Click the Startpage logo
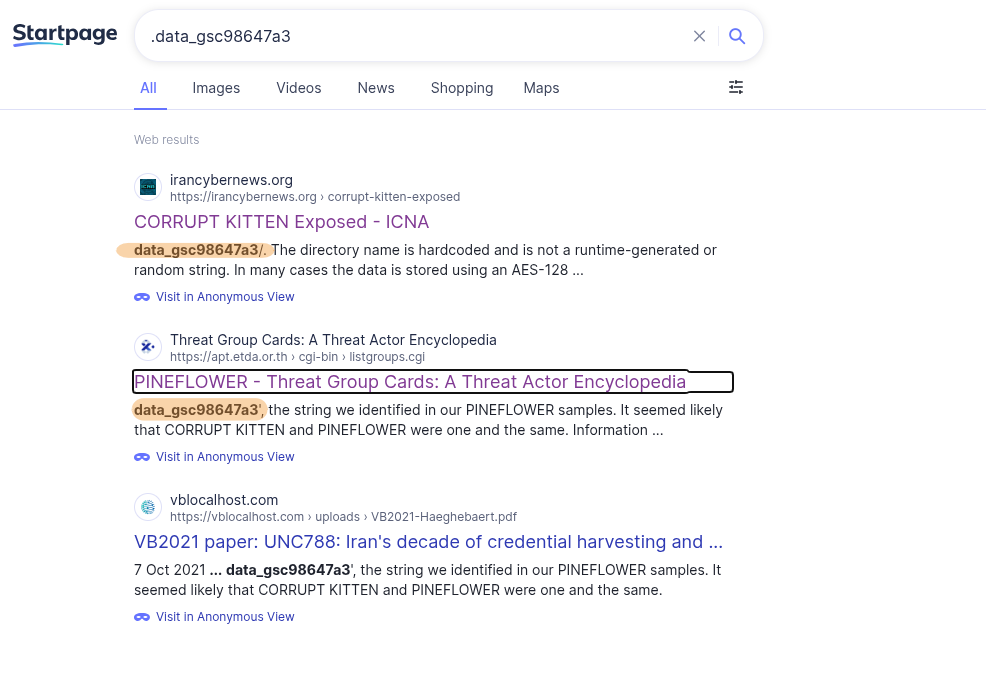The height and width of the screenshot is (698, 986). tap(64, 34)
